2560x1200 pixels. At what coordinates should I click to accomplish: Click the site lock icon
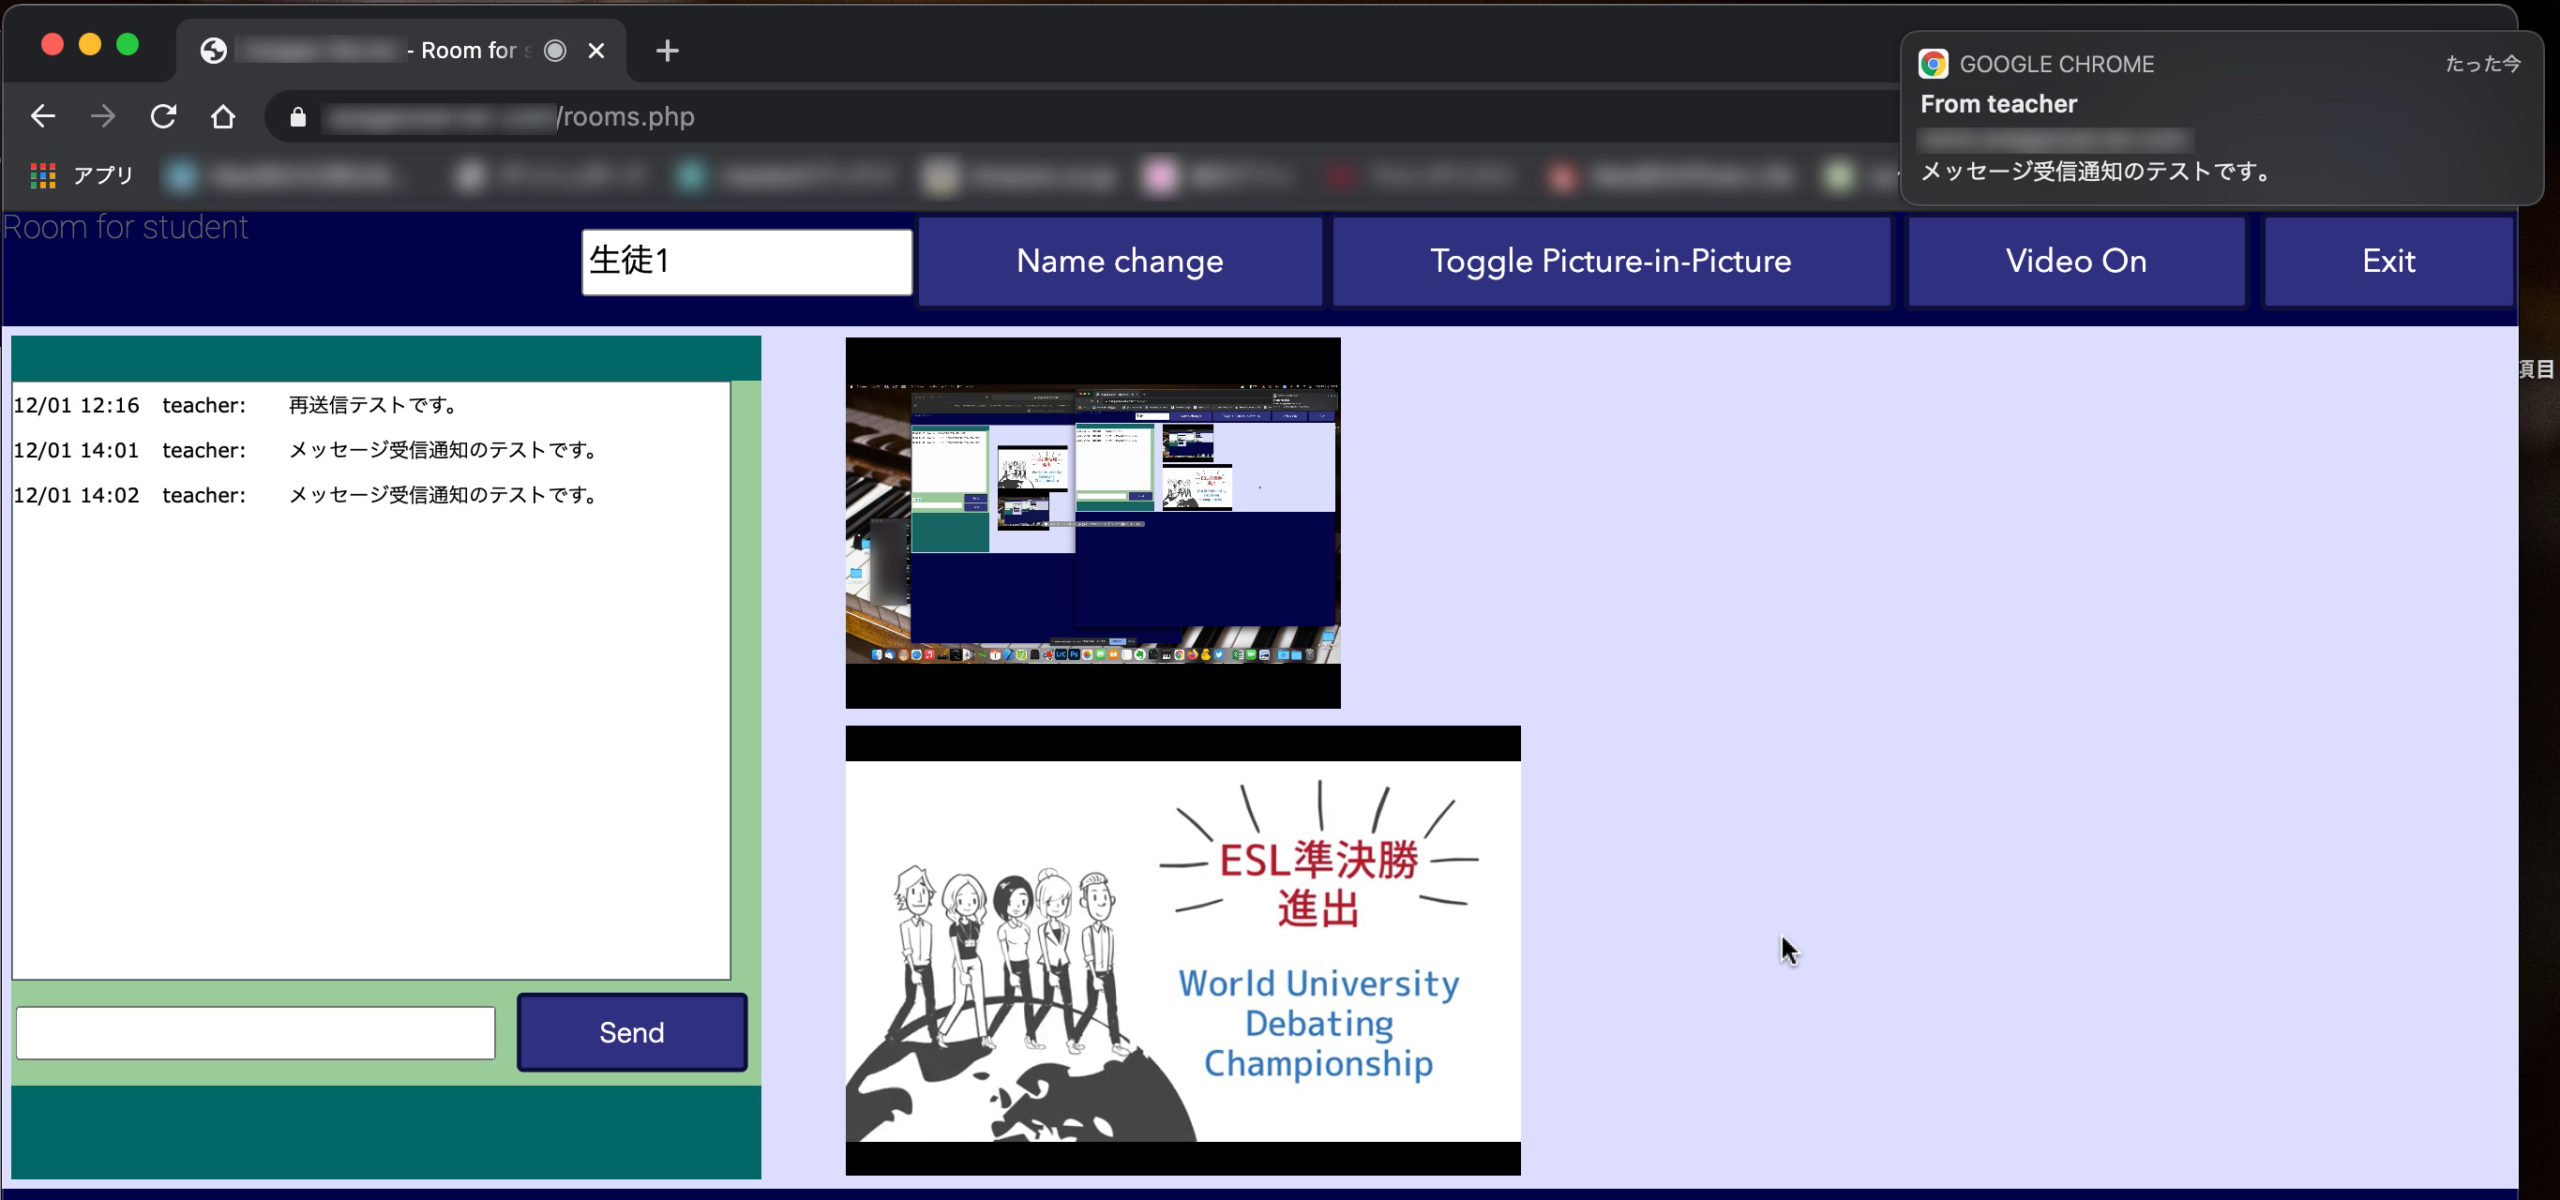pyautogui.click(x=298, y=118)
